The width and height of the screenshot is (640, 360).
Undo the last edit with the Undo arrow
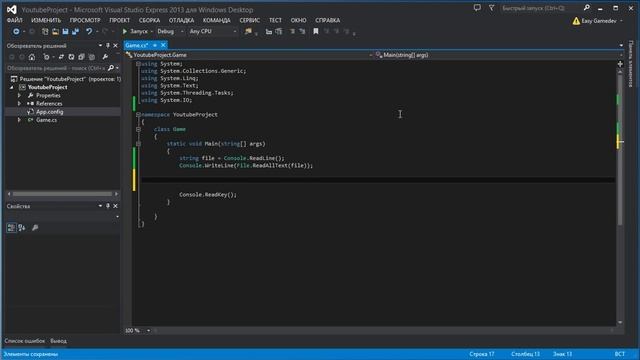tap(89, 31)
